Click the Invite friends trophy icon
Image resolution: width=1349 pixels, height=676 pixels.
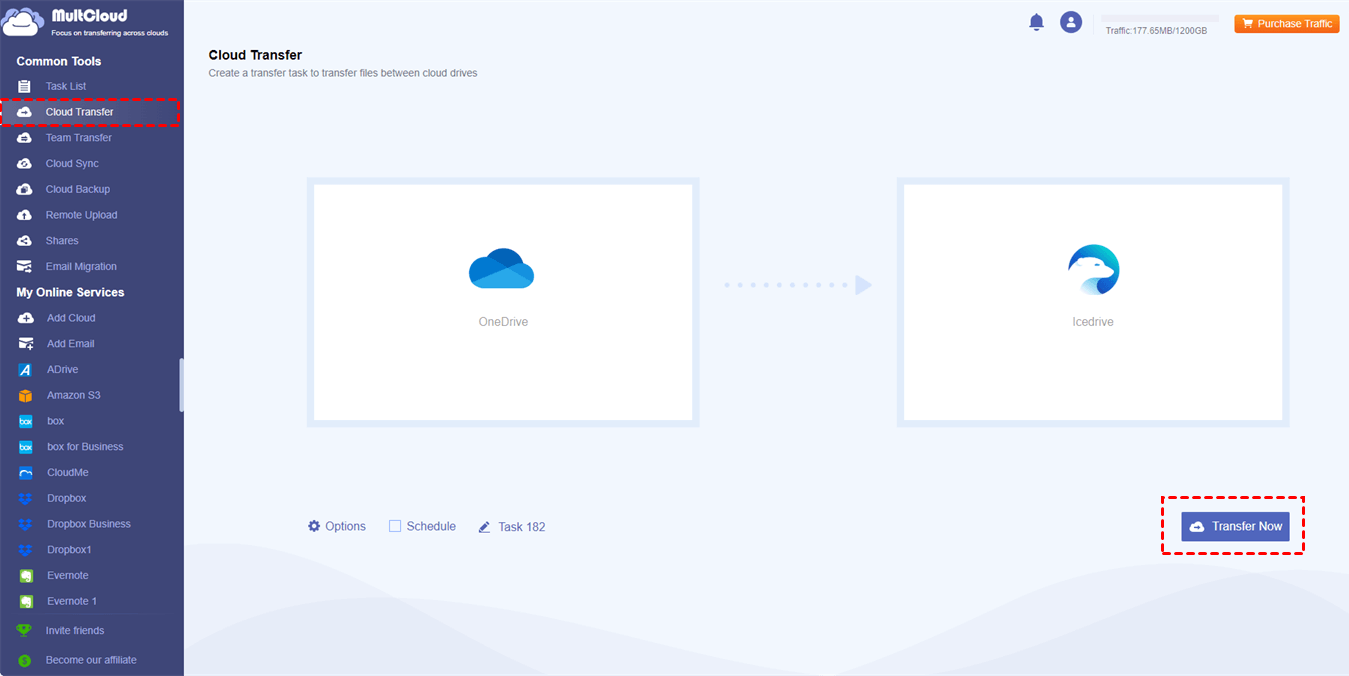pos(25,631)
